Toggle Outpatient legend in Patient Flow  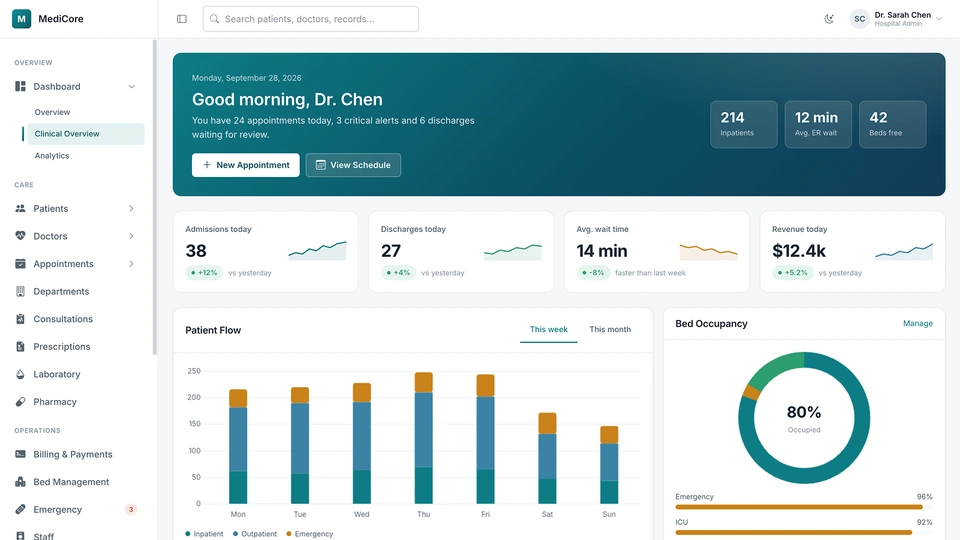[255, 534]
